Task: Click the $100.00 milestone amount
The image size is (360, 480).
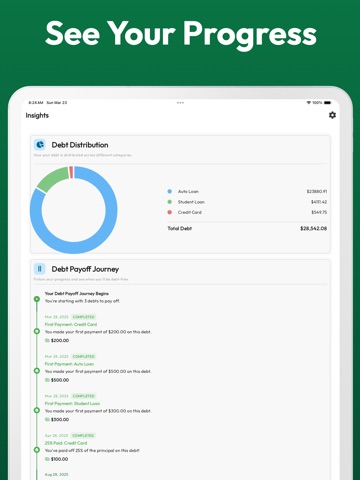Action: click(x=59, y=459)
